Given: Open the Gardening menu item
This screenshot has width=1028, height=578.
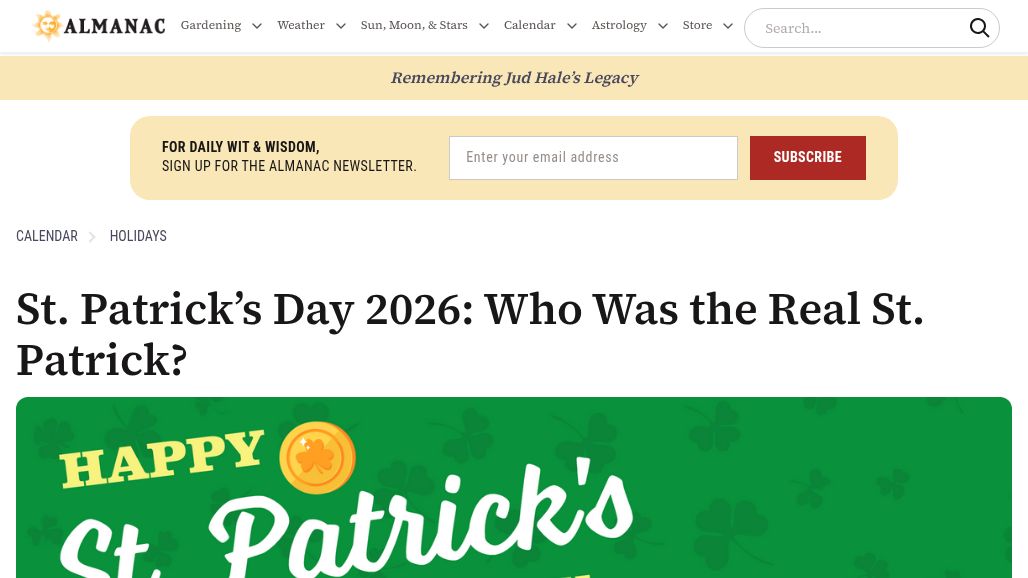Looking at the screenshot, I should point(211,26).
